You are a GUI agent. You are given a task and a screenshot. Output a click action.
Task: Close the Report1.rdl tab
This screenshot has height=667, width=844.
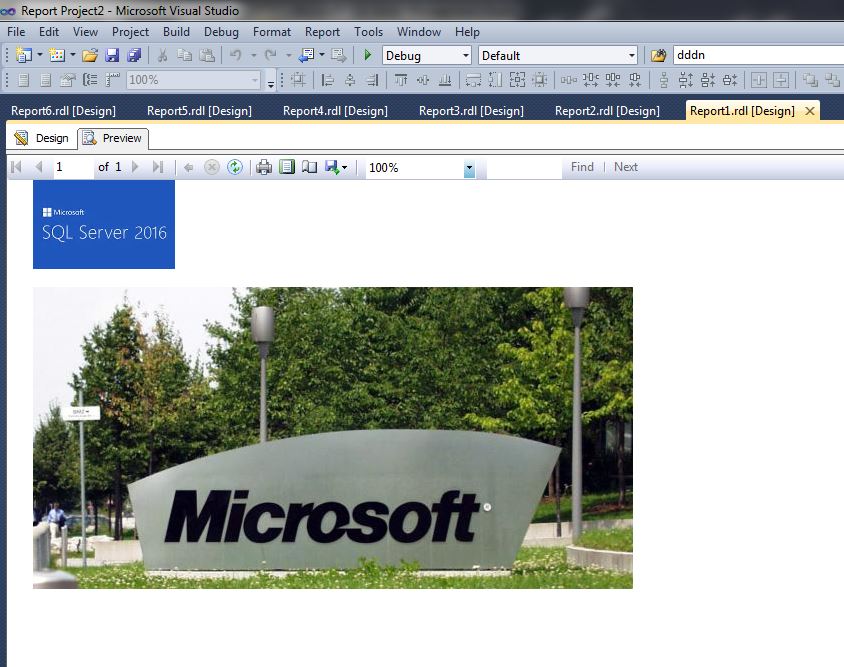(810, 111)
